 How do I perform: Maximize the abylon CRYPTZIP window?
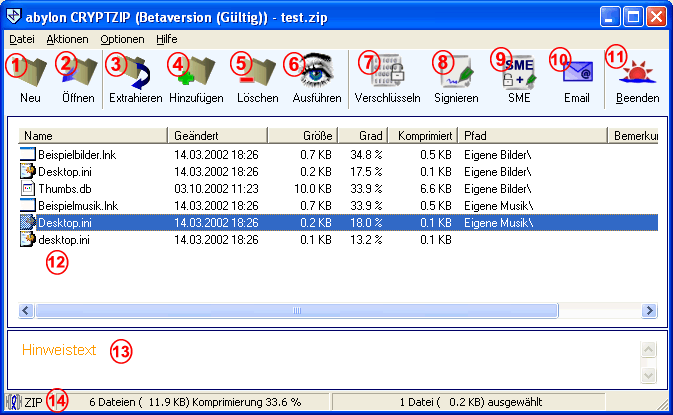tap(634, 17)
